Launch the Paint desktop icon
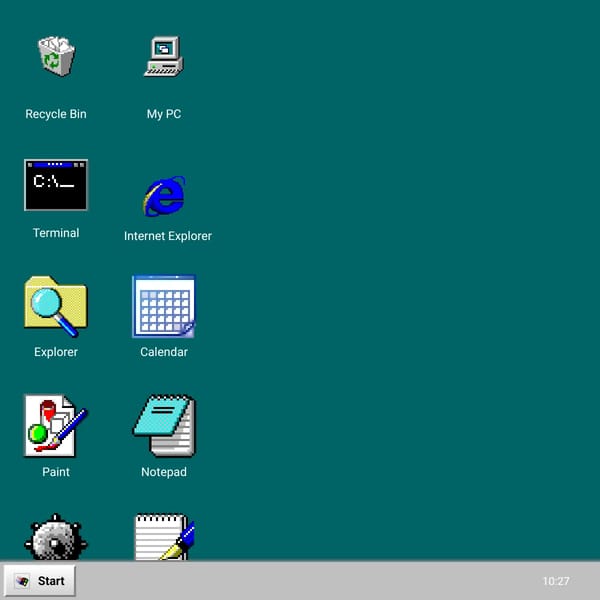Screen dimensions: 600x600 (56, 426)
